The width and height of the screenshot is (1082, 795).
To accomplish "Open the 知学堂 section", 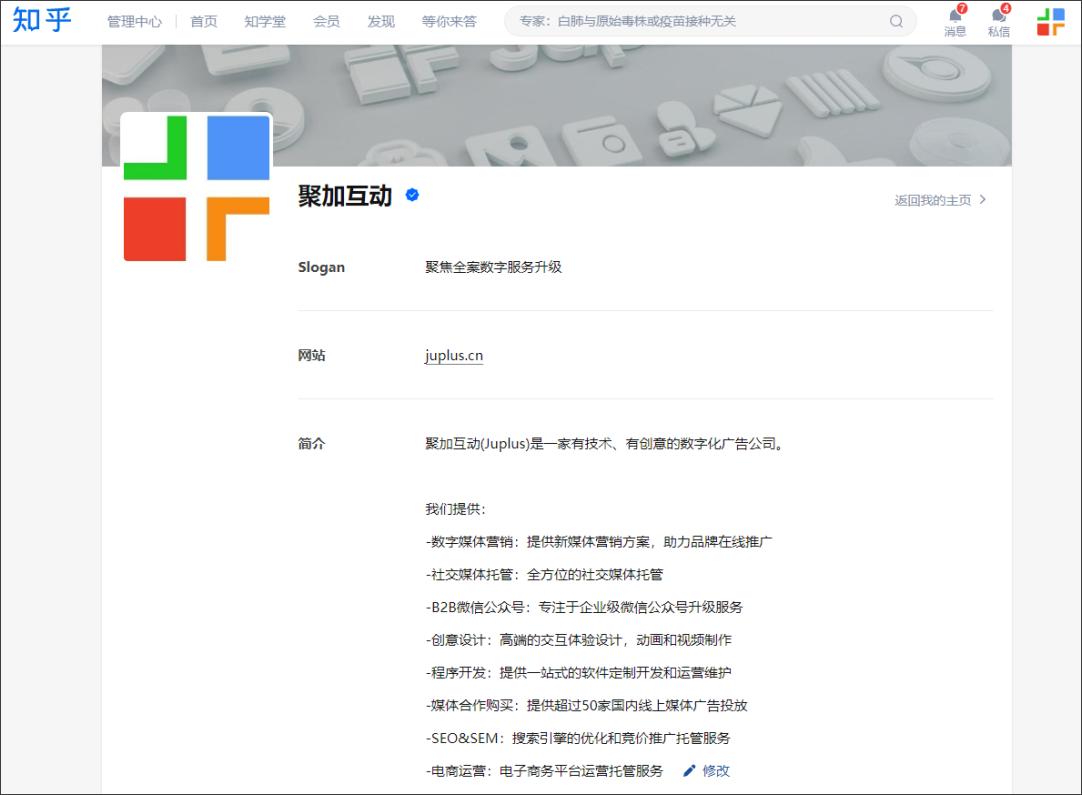I will click(264, 20).
